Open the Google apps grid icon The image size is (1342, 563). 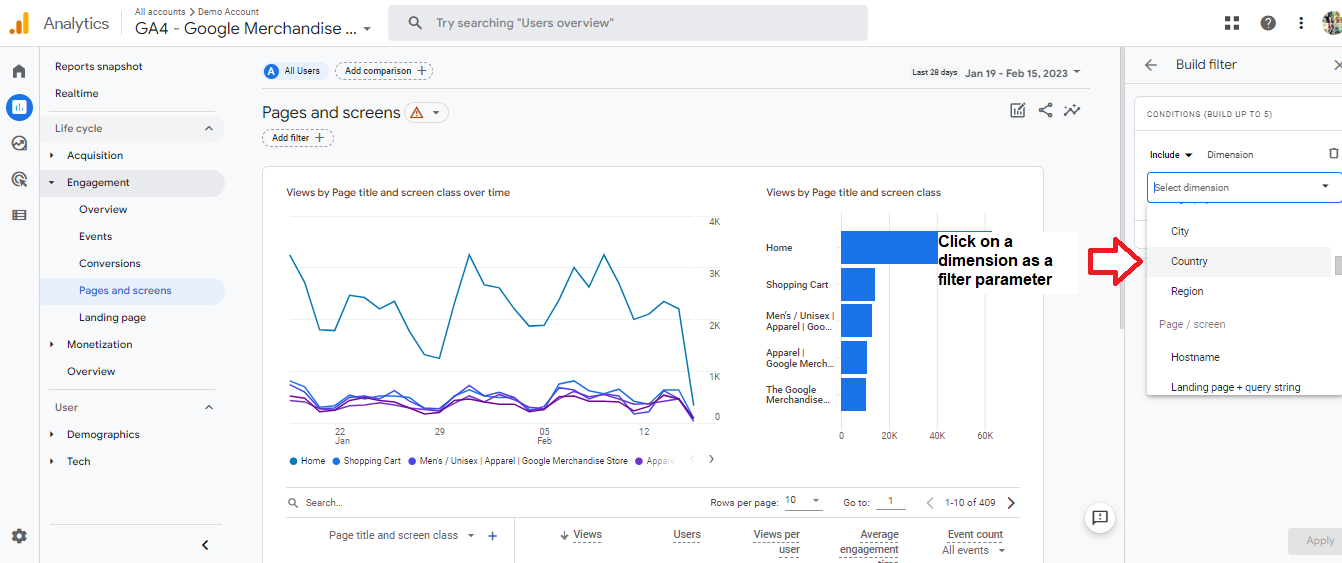1232,23
